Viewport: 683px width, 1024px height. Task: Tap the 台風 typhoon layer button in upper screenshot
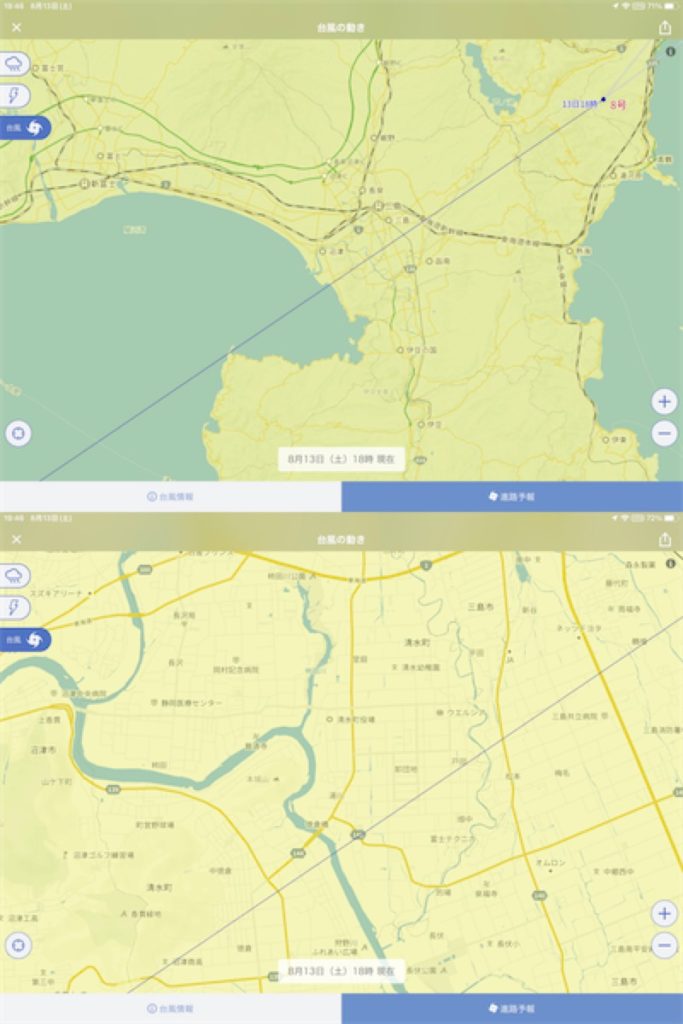[24, 128]
